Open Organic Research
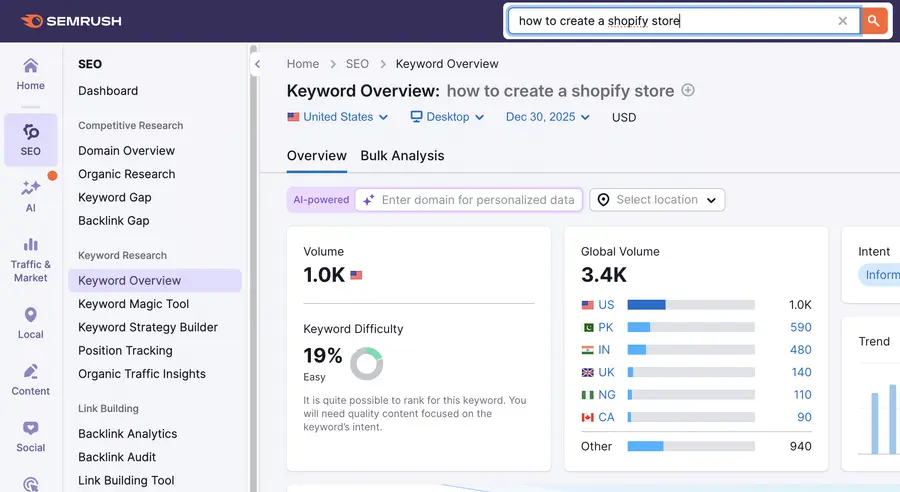This screenshot has height=492, width=900. click(126, 175)
